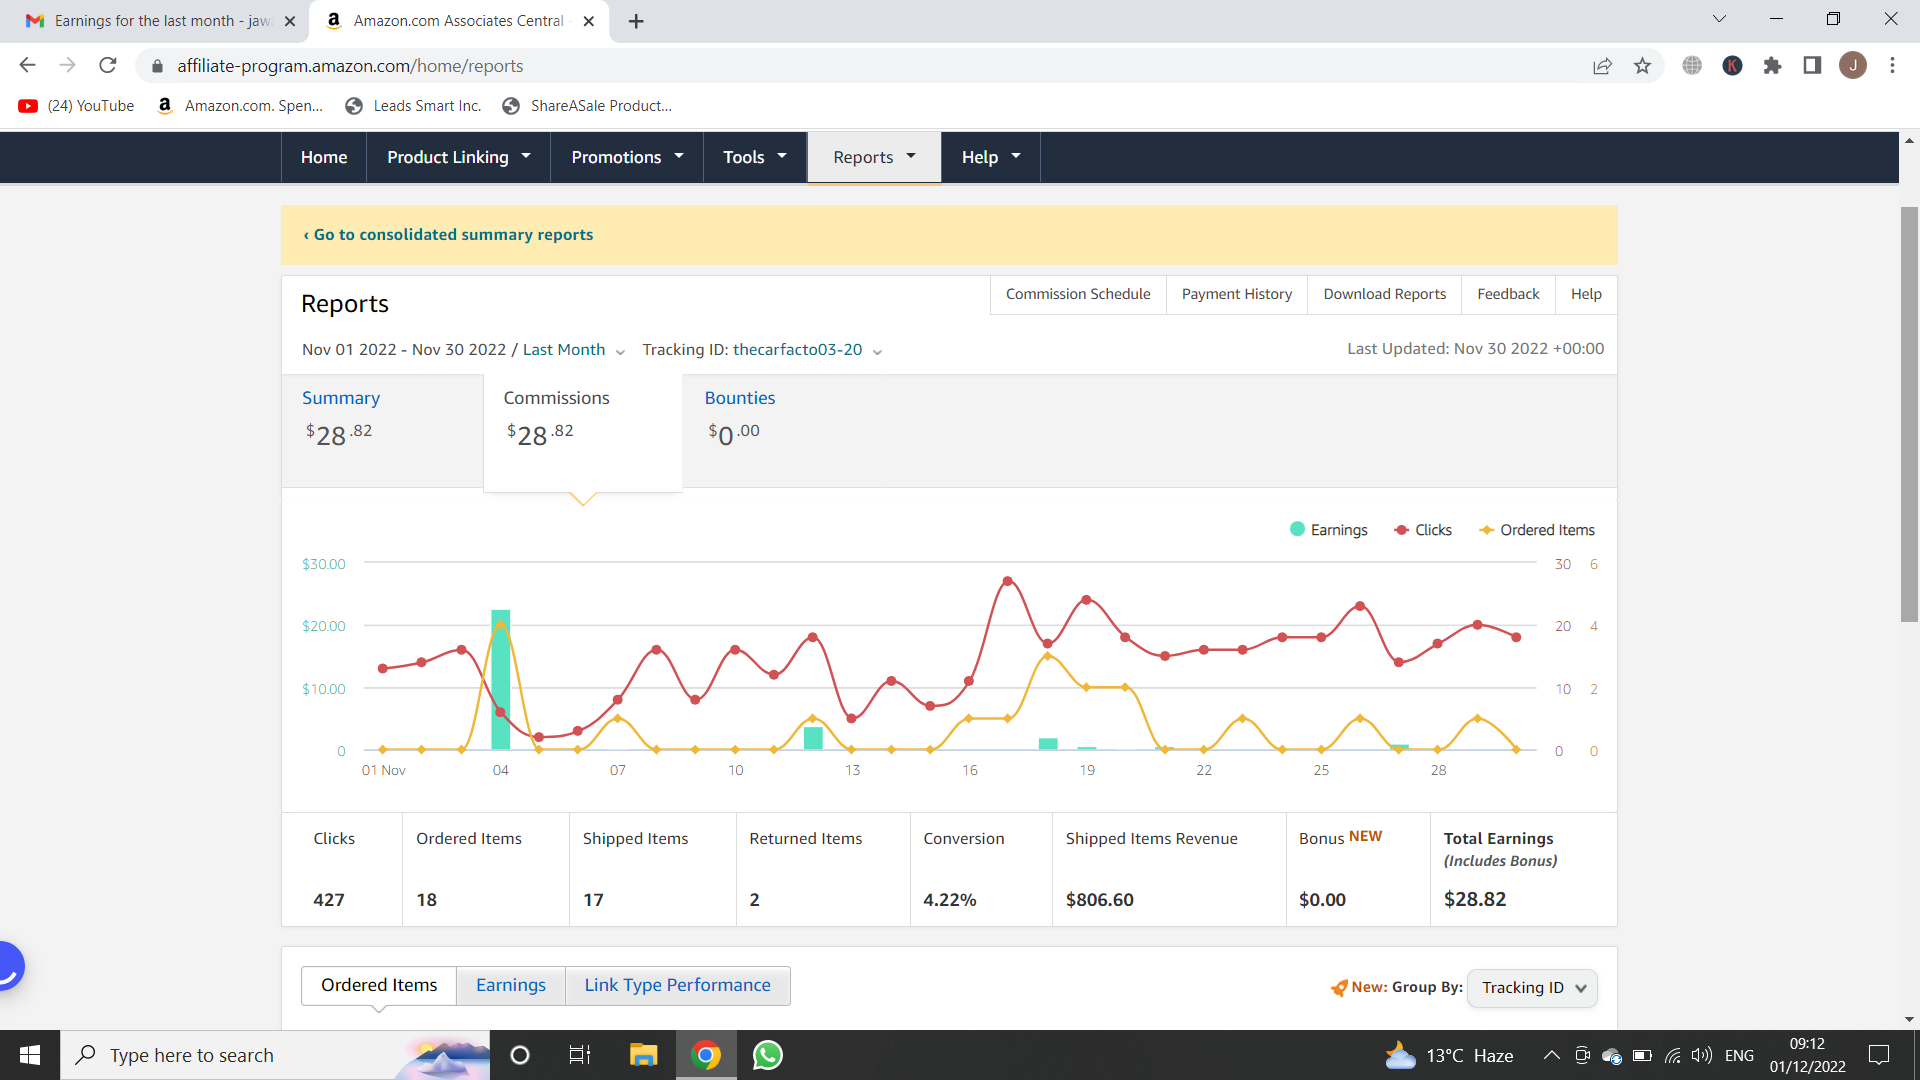Viewport: 1920px width, 1080px height.
Task: Open the YouTube bookmark
Action: click(76, 106)
